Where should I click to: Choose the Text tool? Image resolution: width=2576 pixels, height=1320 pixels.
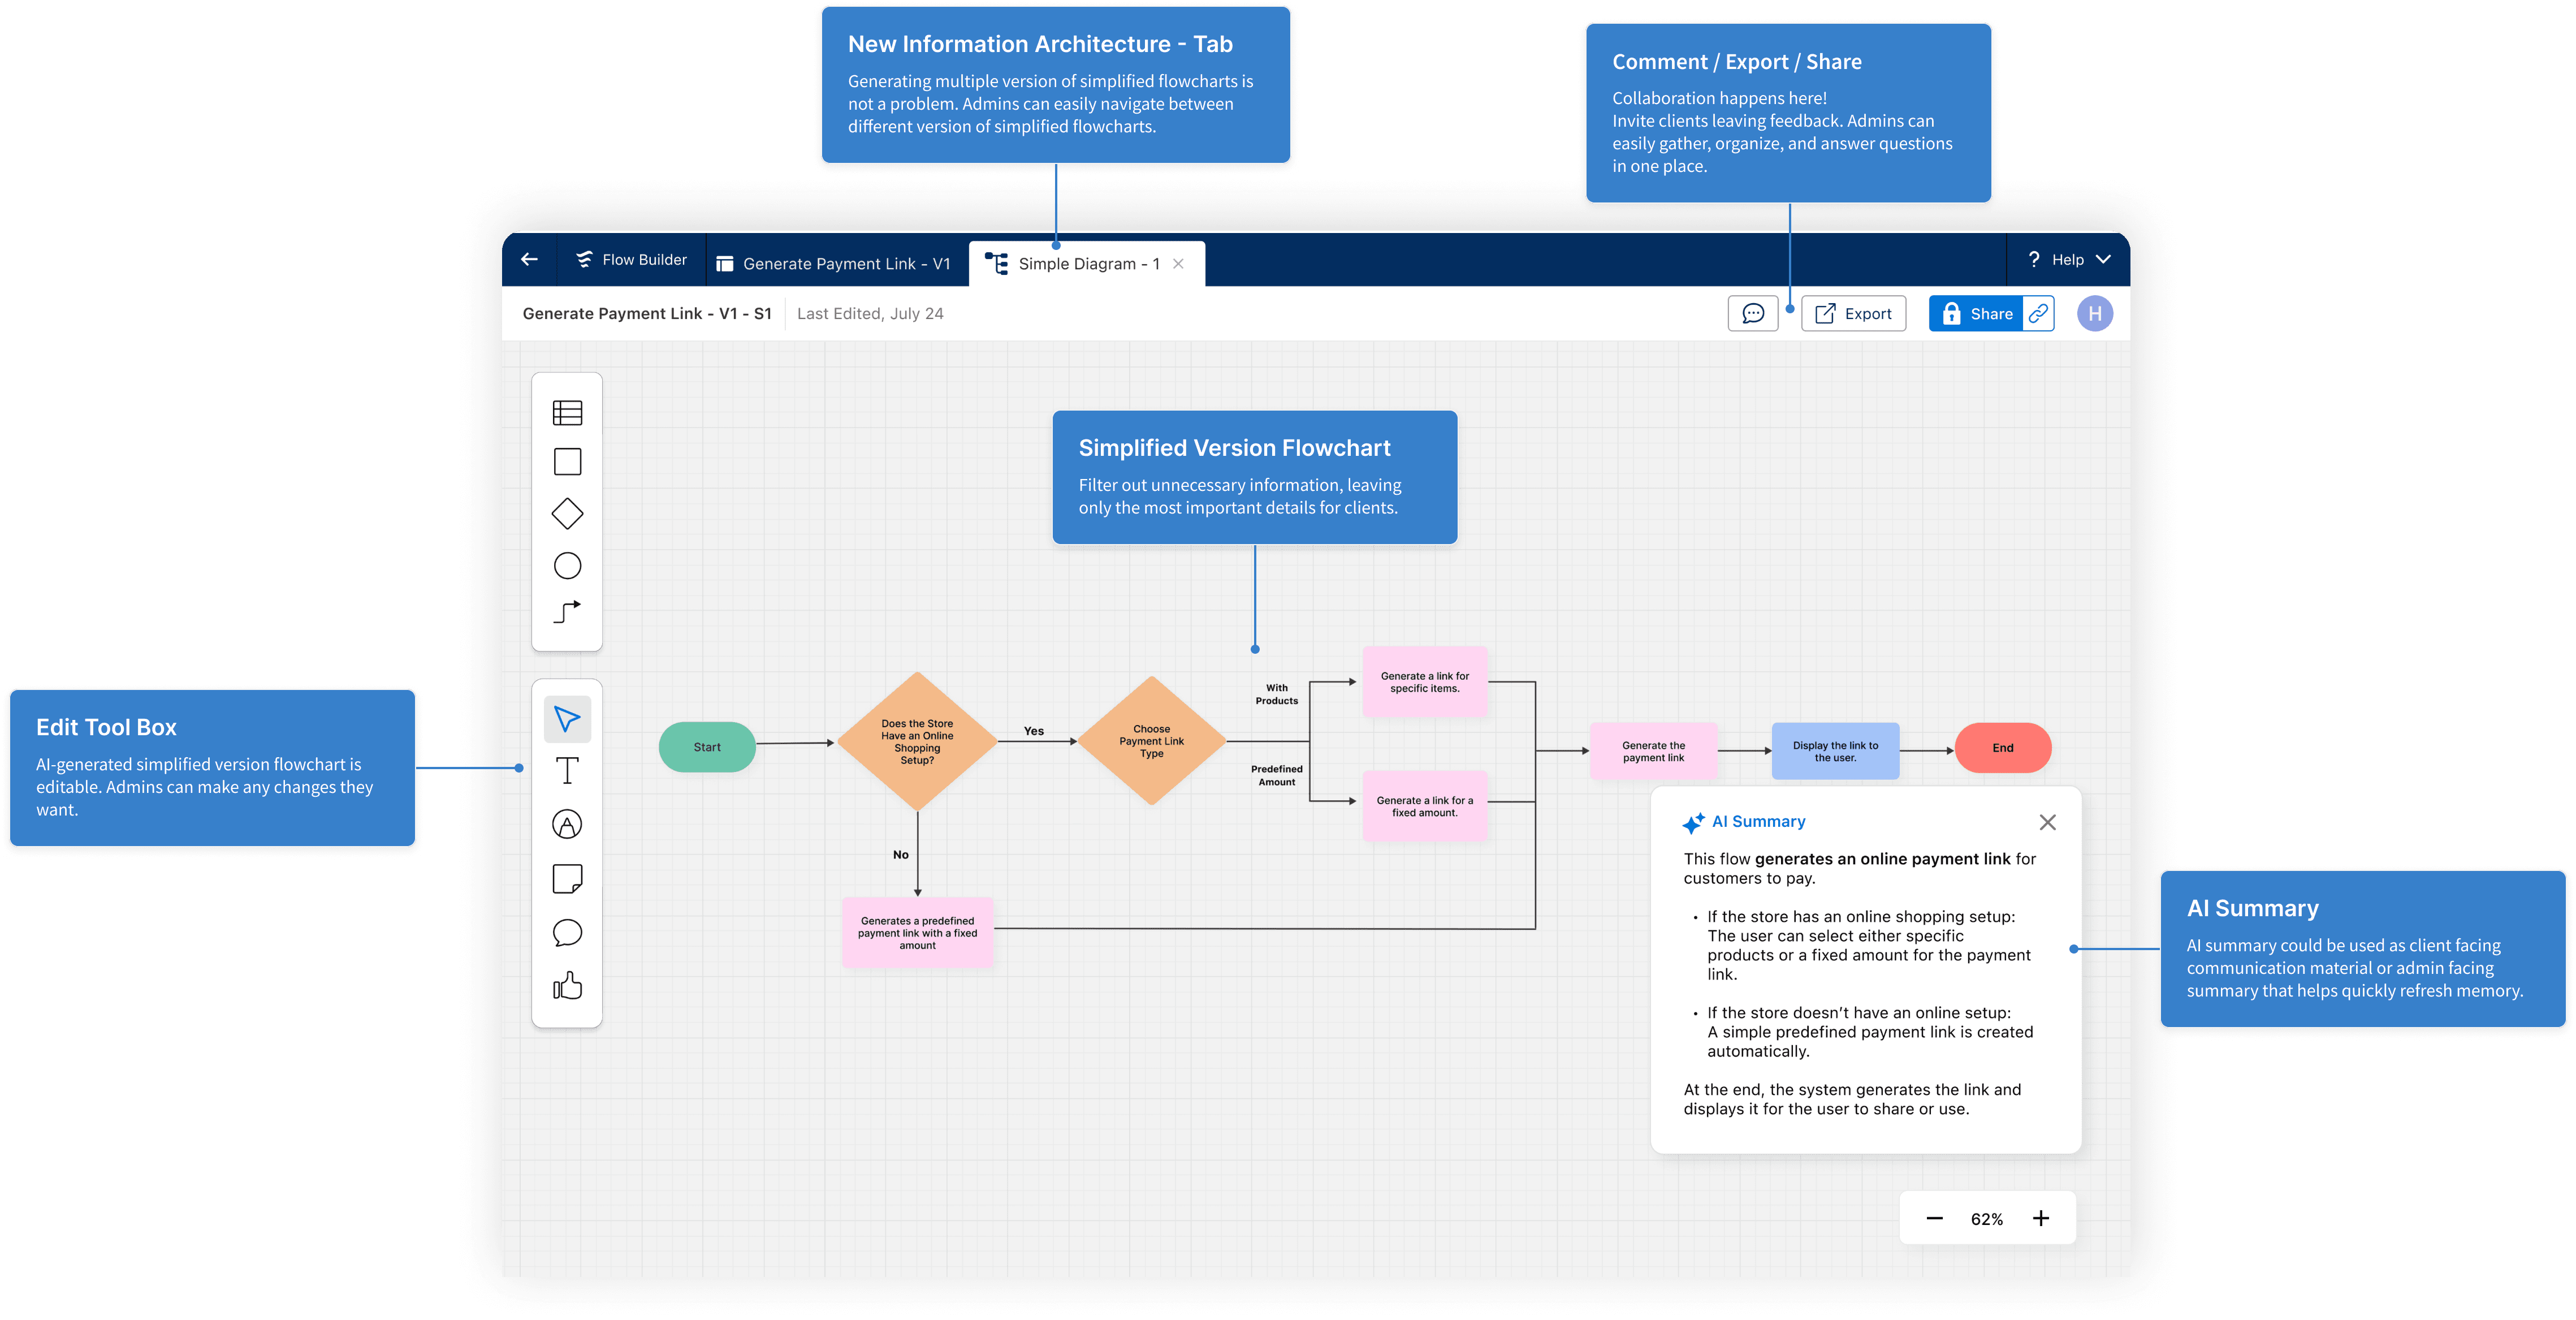point(567,771)
